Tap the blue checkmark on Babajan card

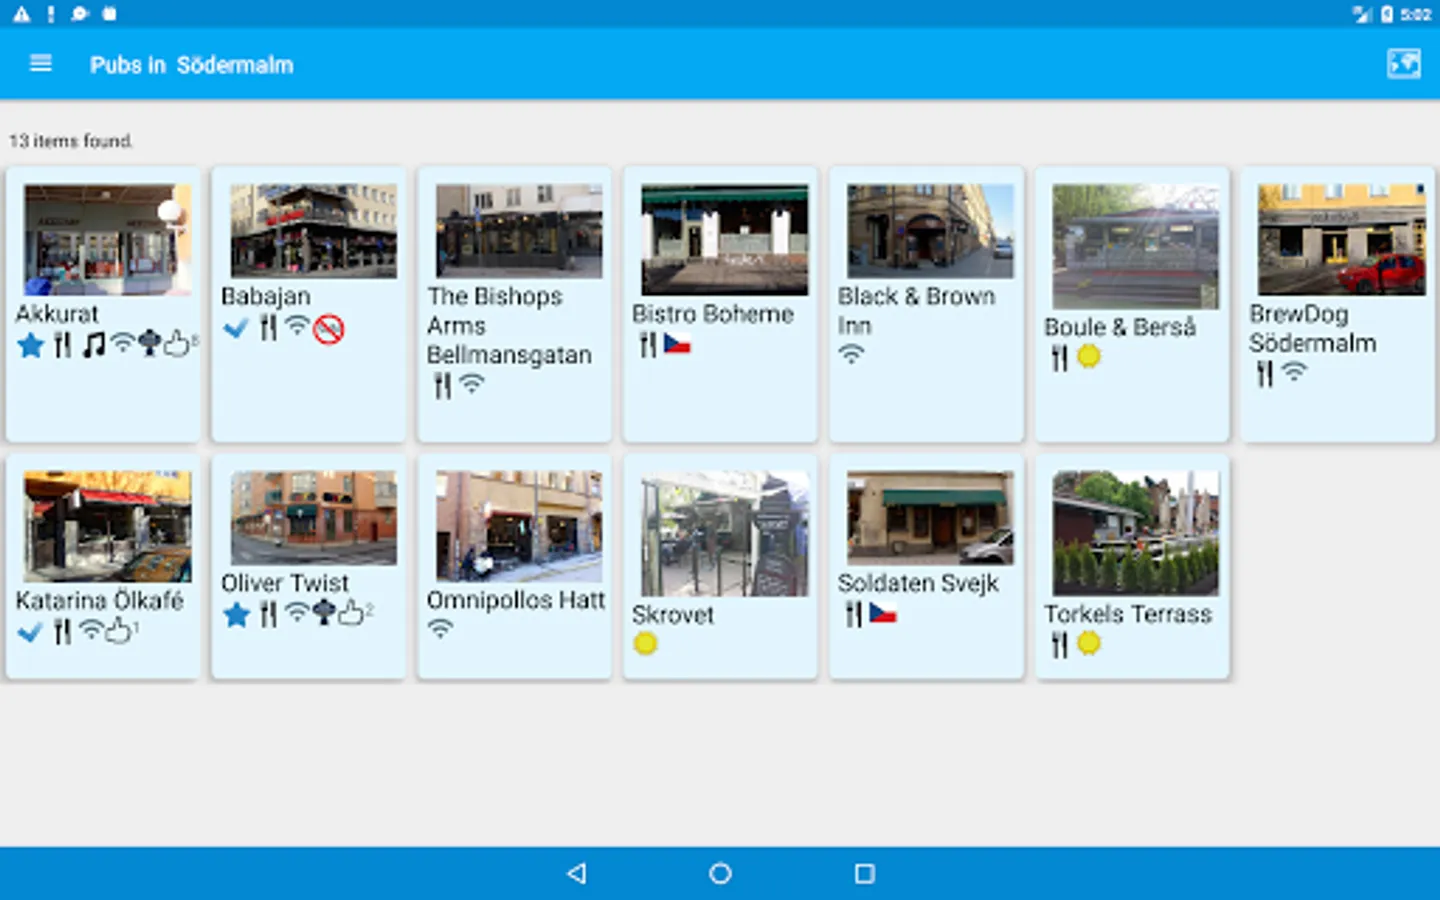(236, 327)
